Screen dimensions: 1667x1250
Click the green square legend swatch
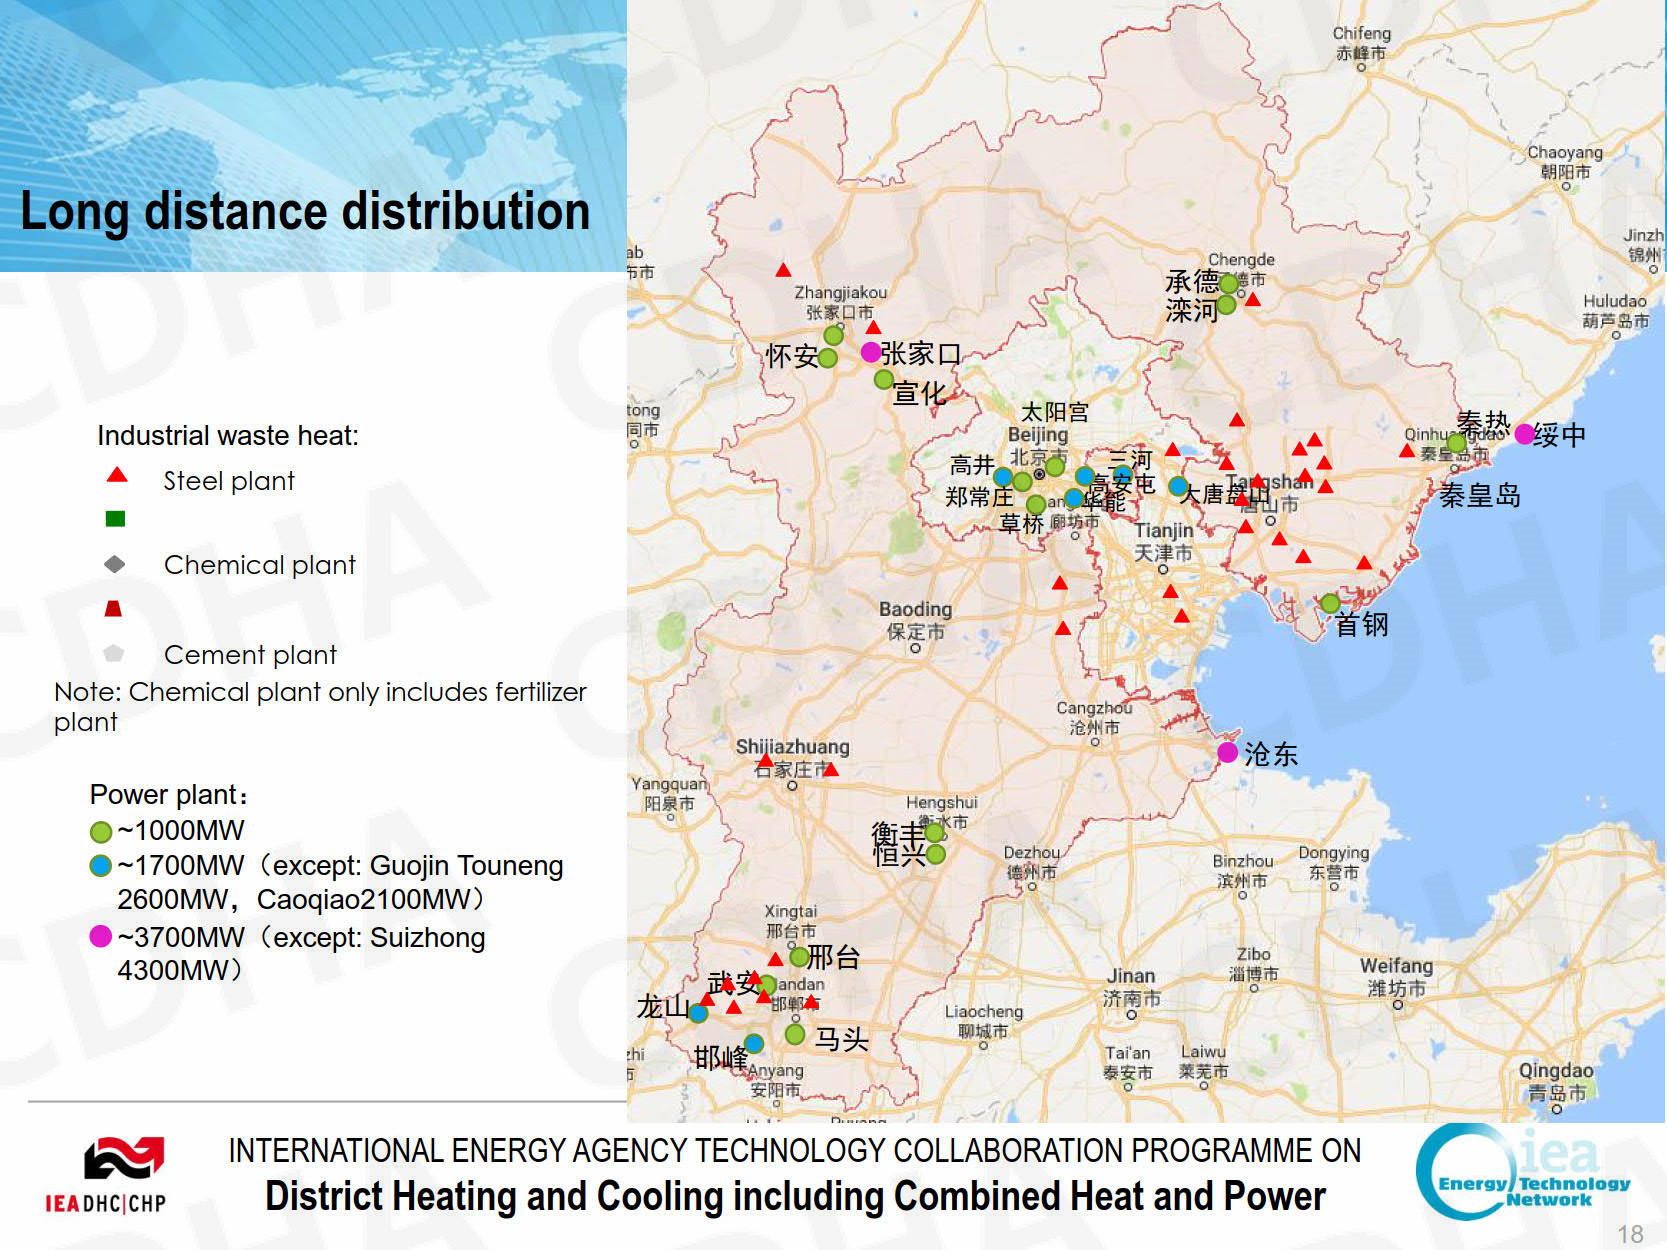coord(115,519)
